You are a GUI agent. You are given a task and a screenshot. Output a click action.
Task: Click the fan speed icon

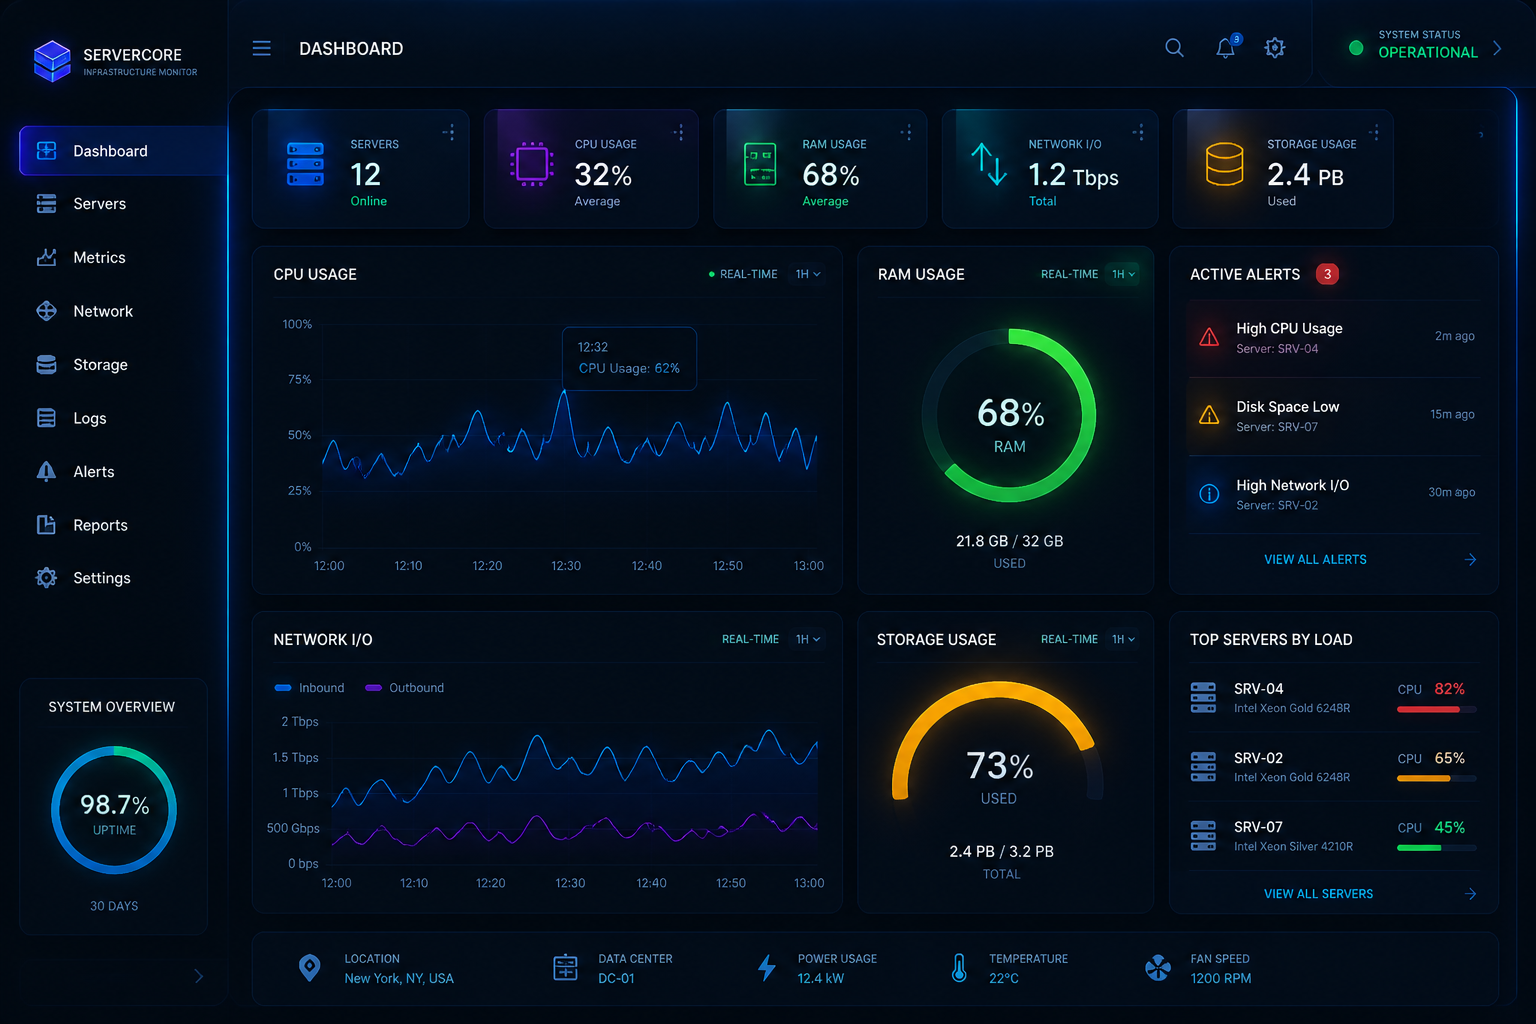(x=1158, y=967)
